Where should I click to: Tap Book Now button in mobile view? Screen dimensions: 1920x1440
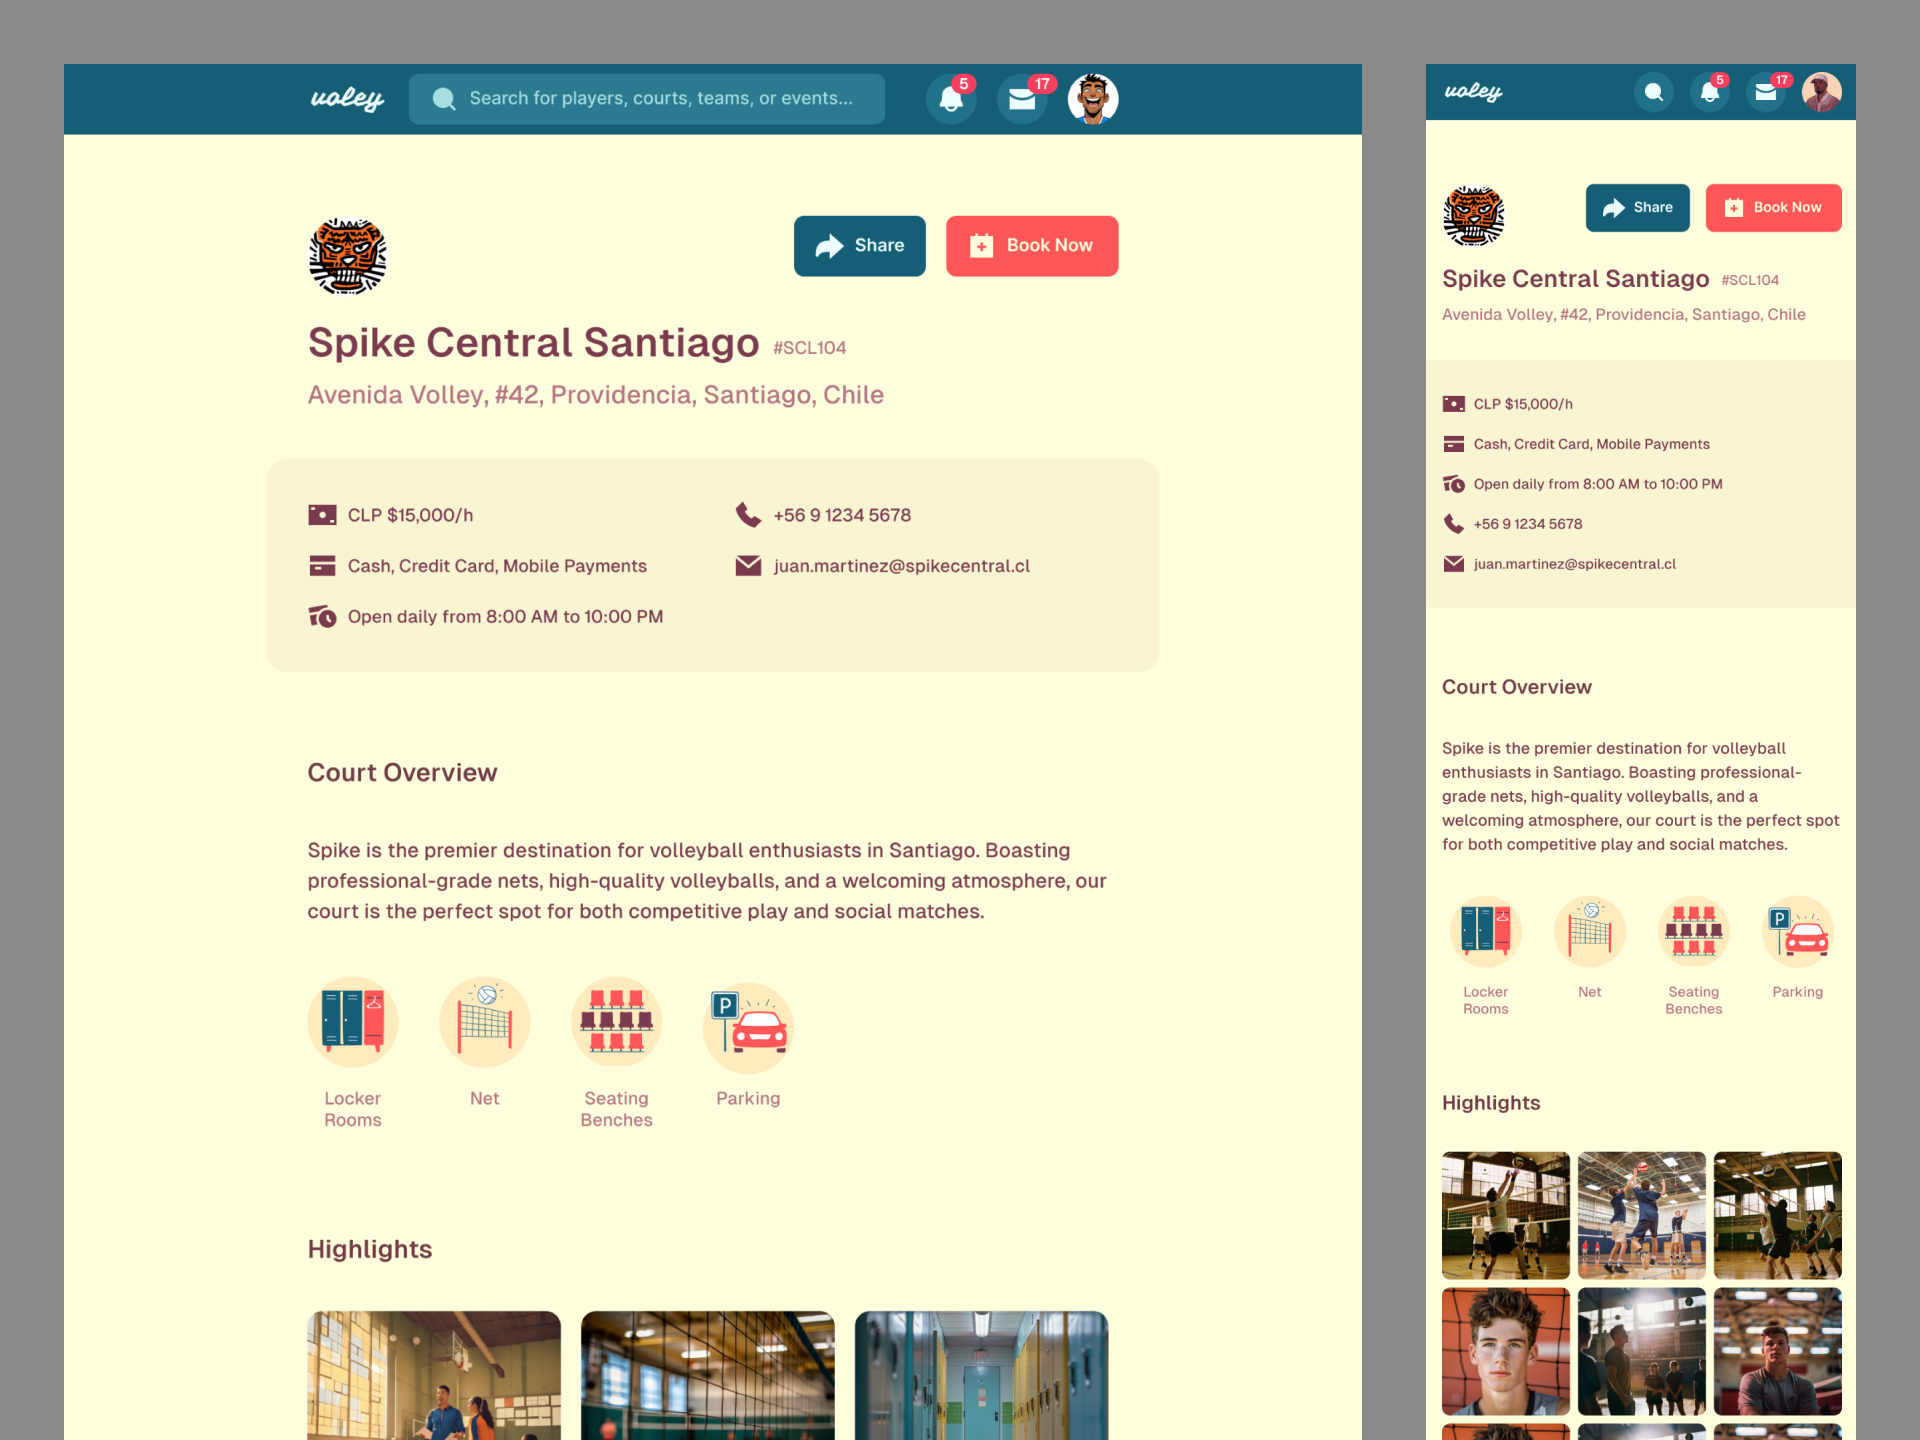coord(1774,208)
